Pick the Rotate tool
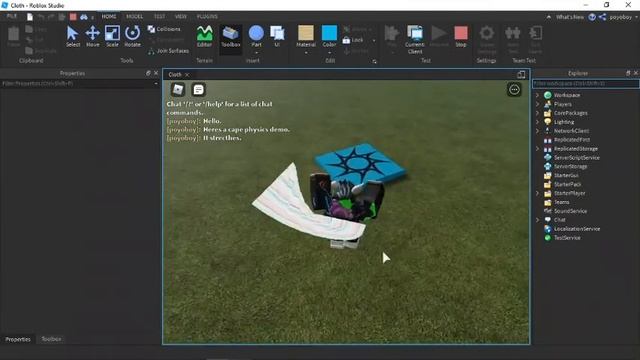Image resolution: width=640 pixels, height=360 pixels. click(132, 36)
